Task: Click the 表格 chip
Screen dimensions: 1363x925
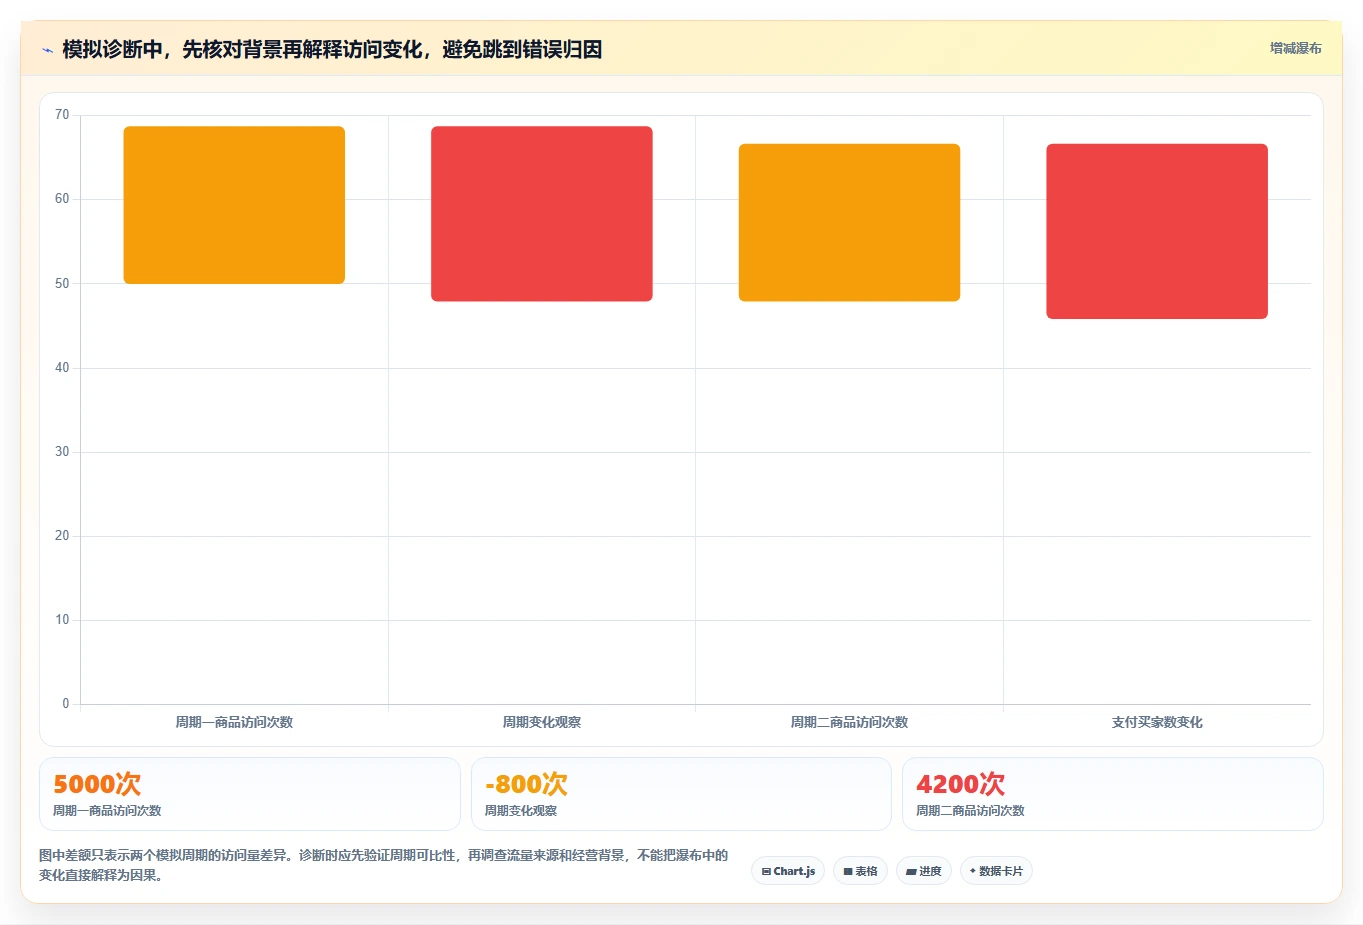Action: [x=860, y=871]
